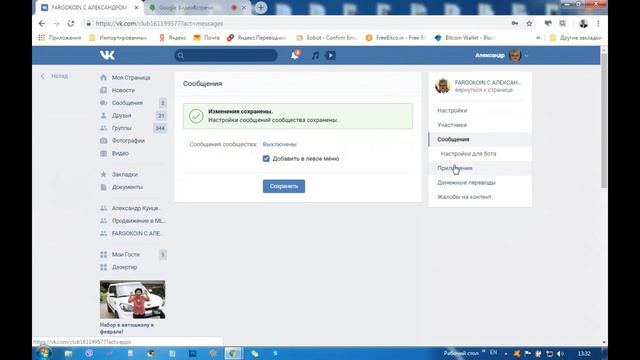640x360 pixels.
Task: Click the search field in VK header
Action: 226,55
